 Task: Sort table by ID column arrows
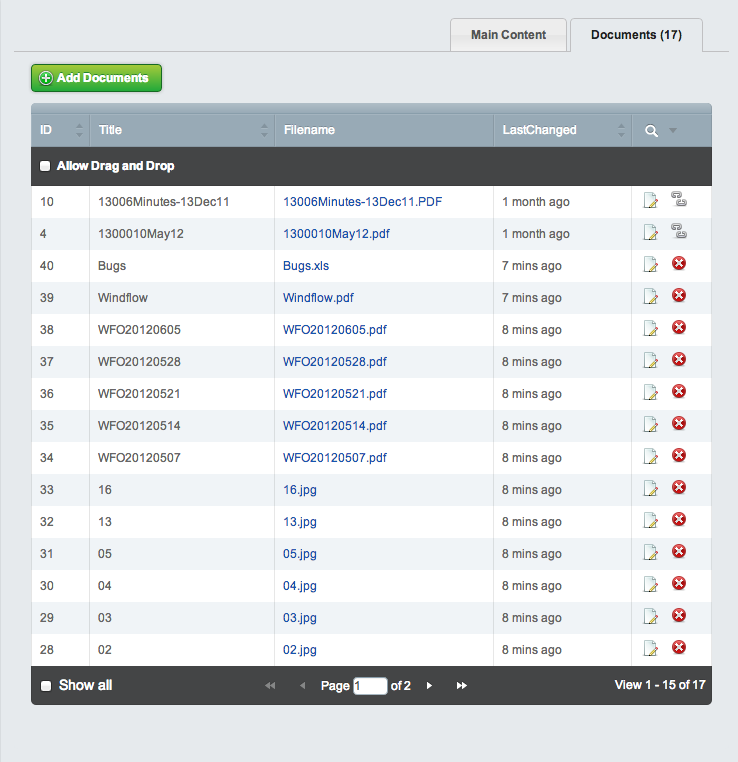click(x=80, y=130)
